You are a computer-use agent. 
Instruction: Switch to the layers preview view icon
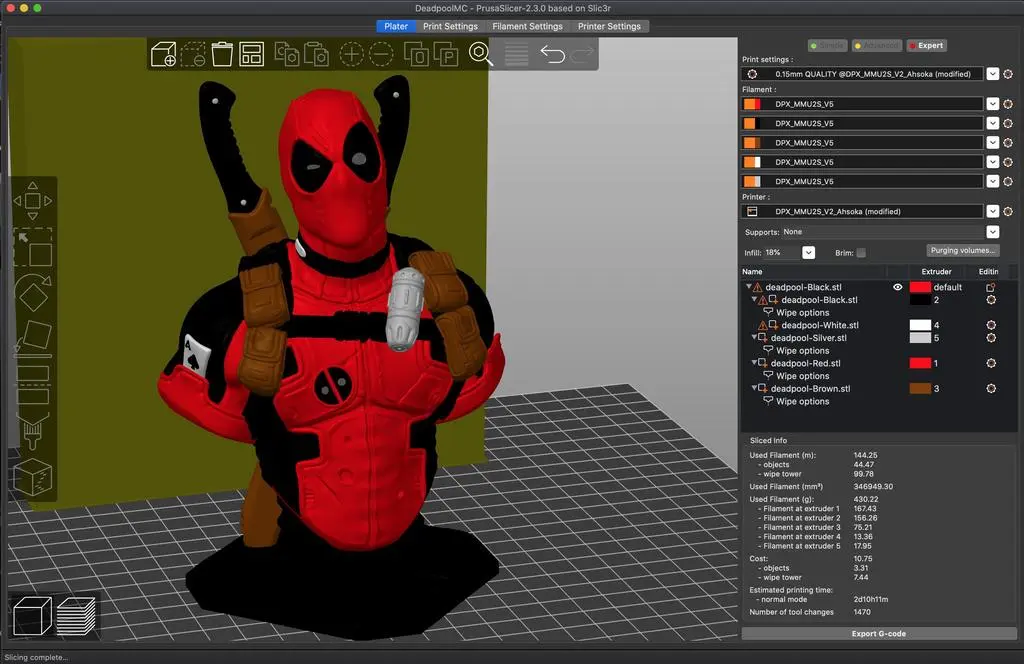76,616
